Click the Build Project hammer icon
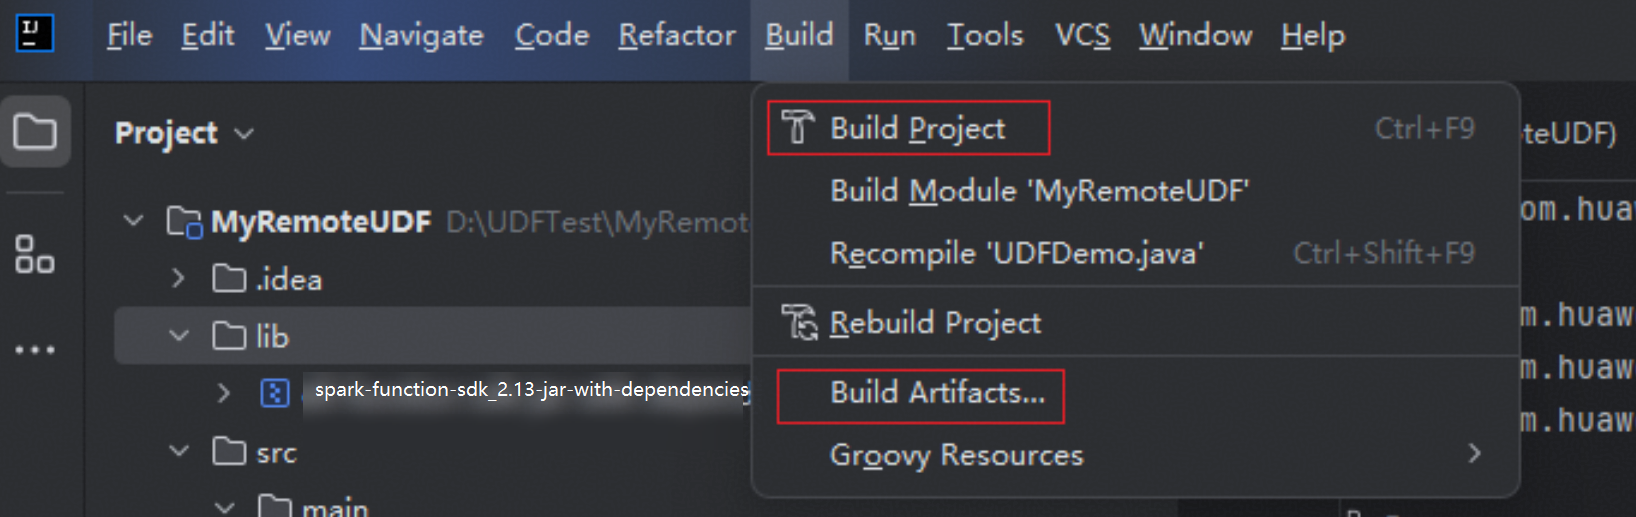 coord(798,127)
